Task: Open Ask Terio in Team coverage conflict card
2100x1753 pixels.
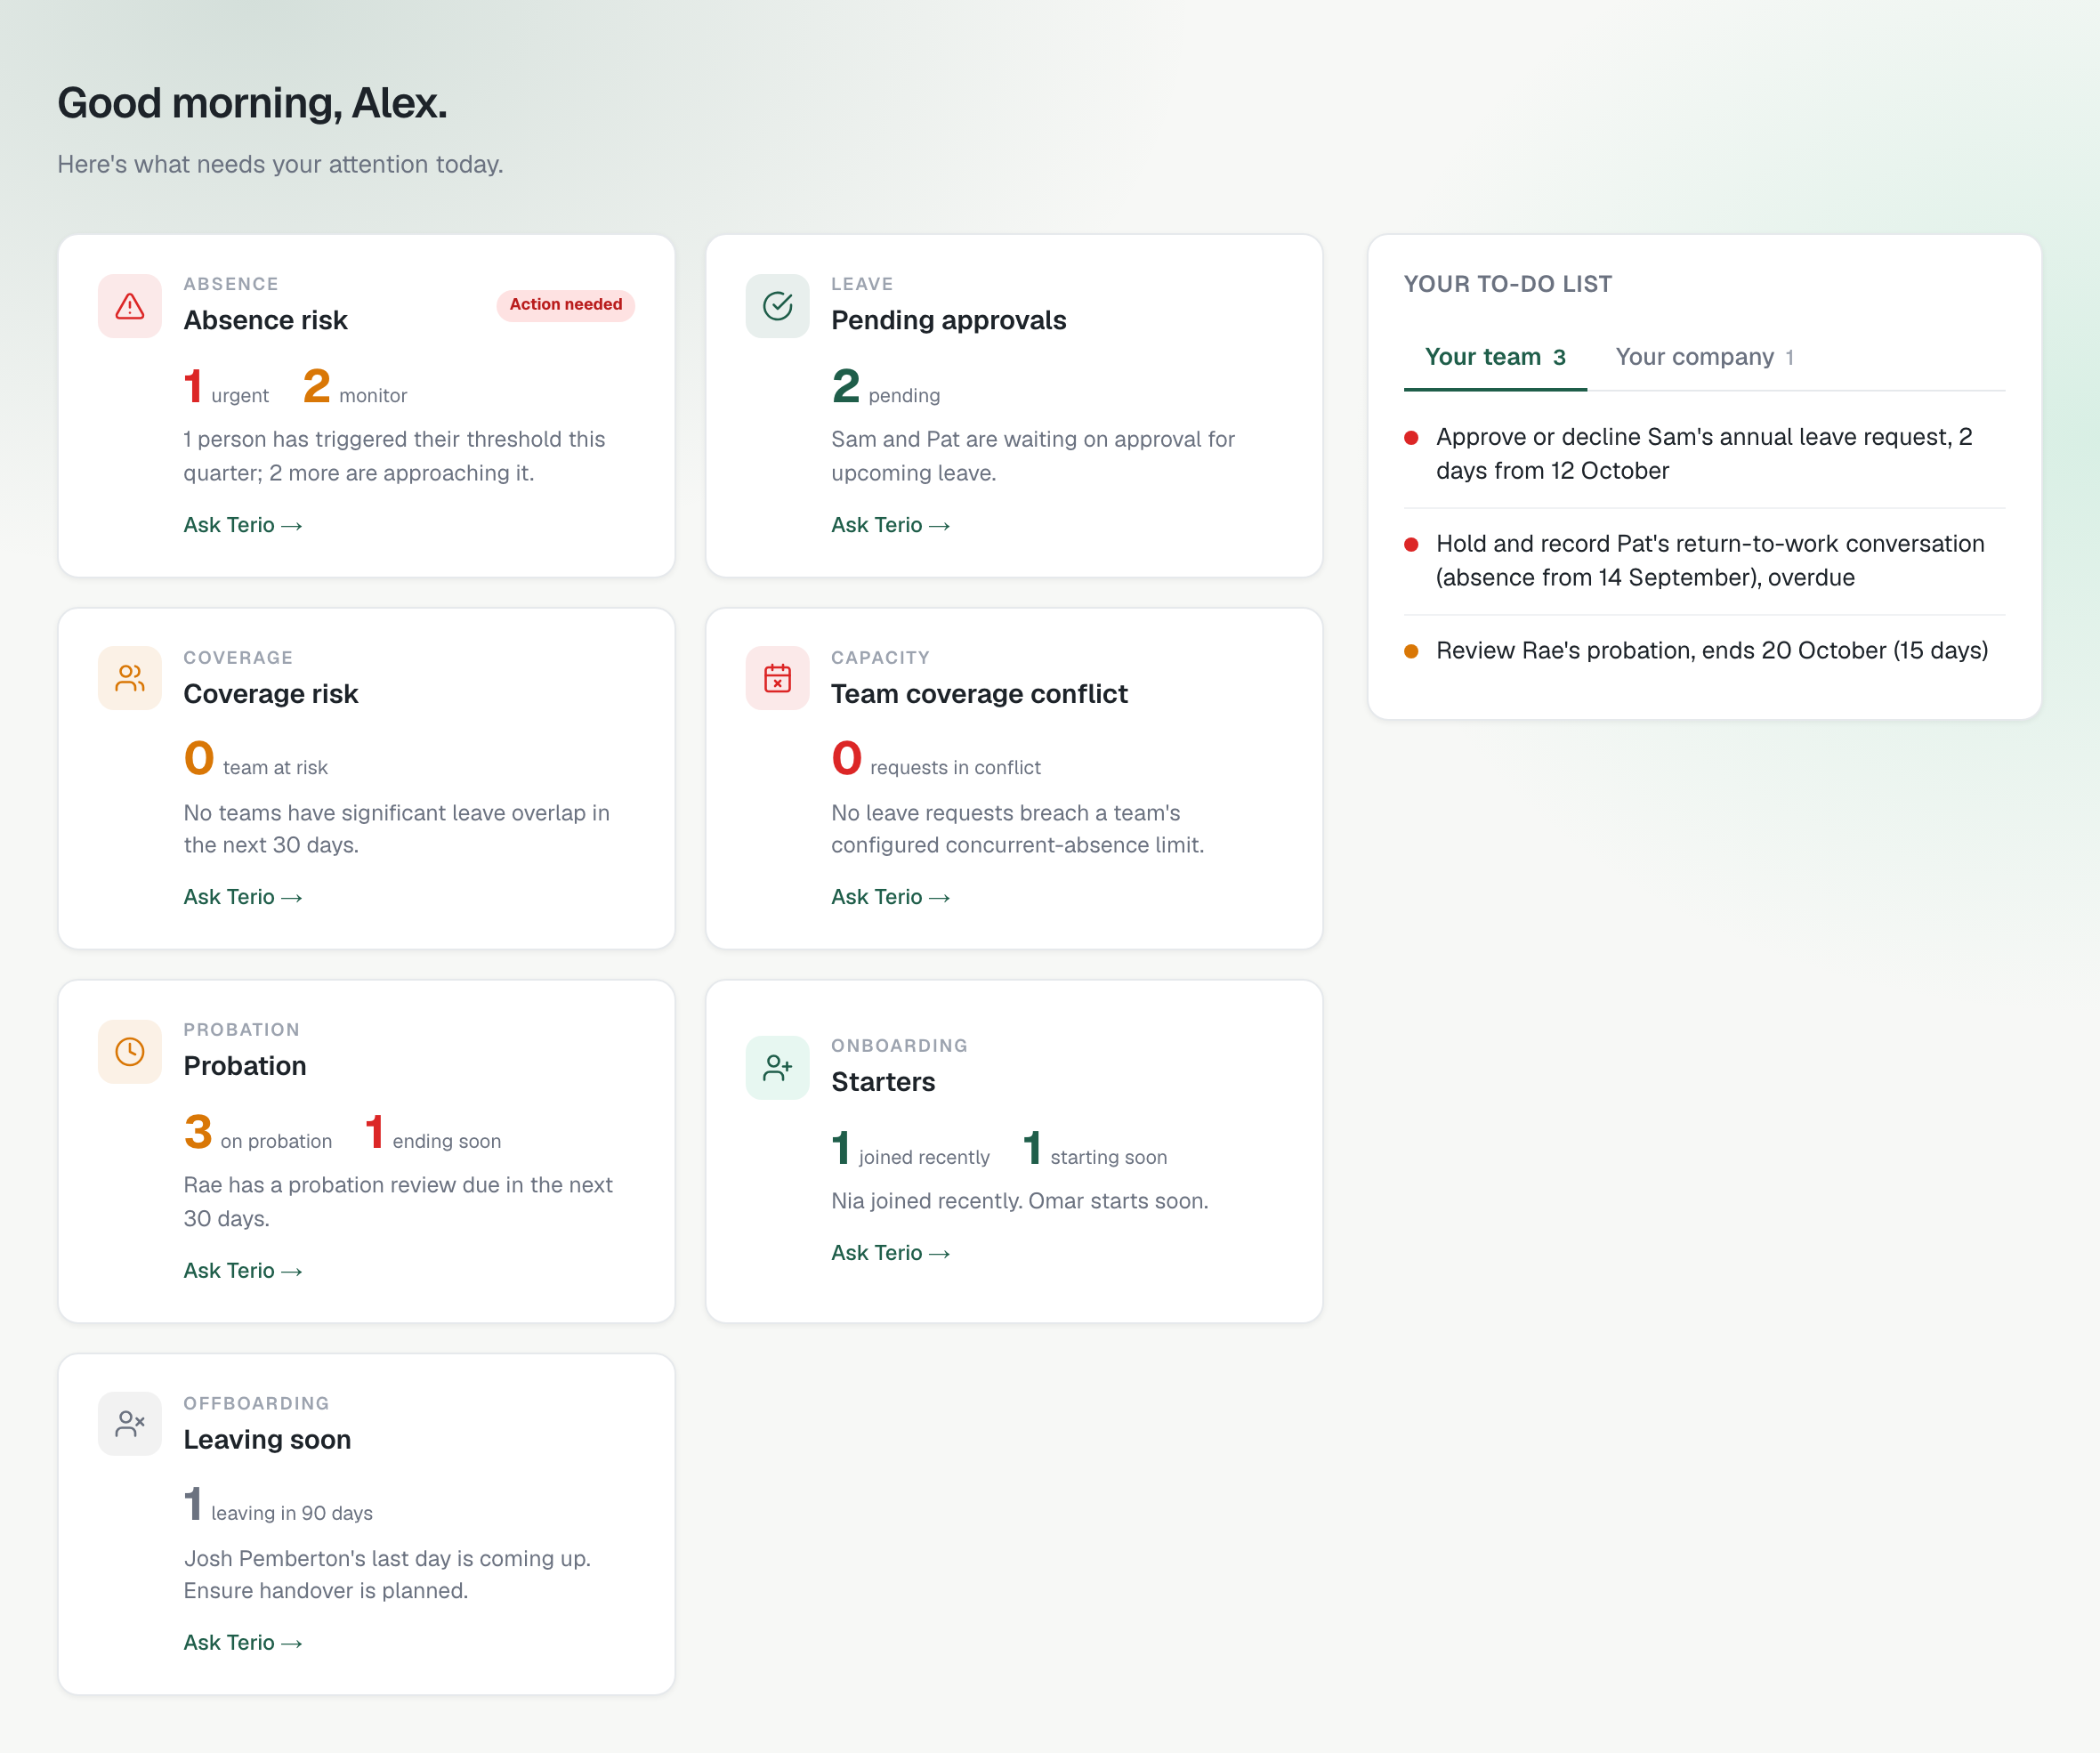Action: [890, 897]
